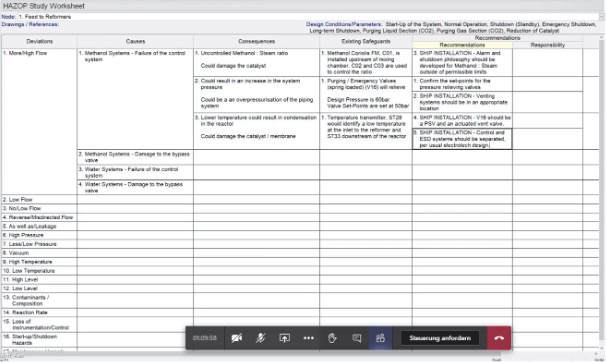
Task: Select '12. Low Level' deviation row
Action: pyautogui.click(x=39, y=288)
